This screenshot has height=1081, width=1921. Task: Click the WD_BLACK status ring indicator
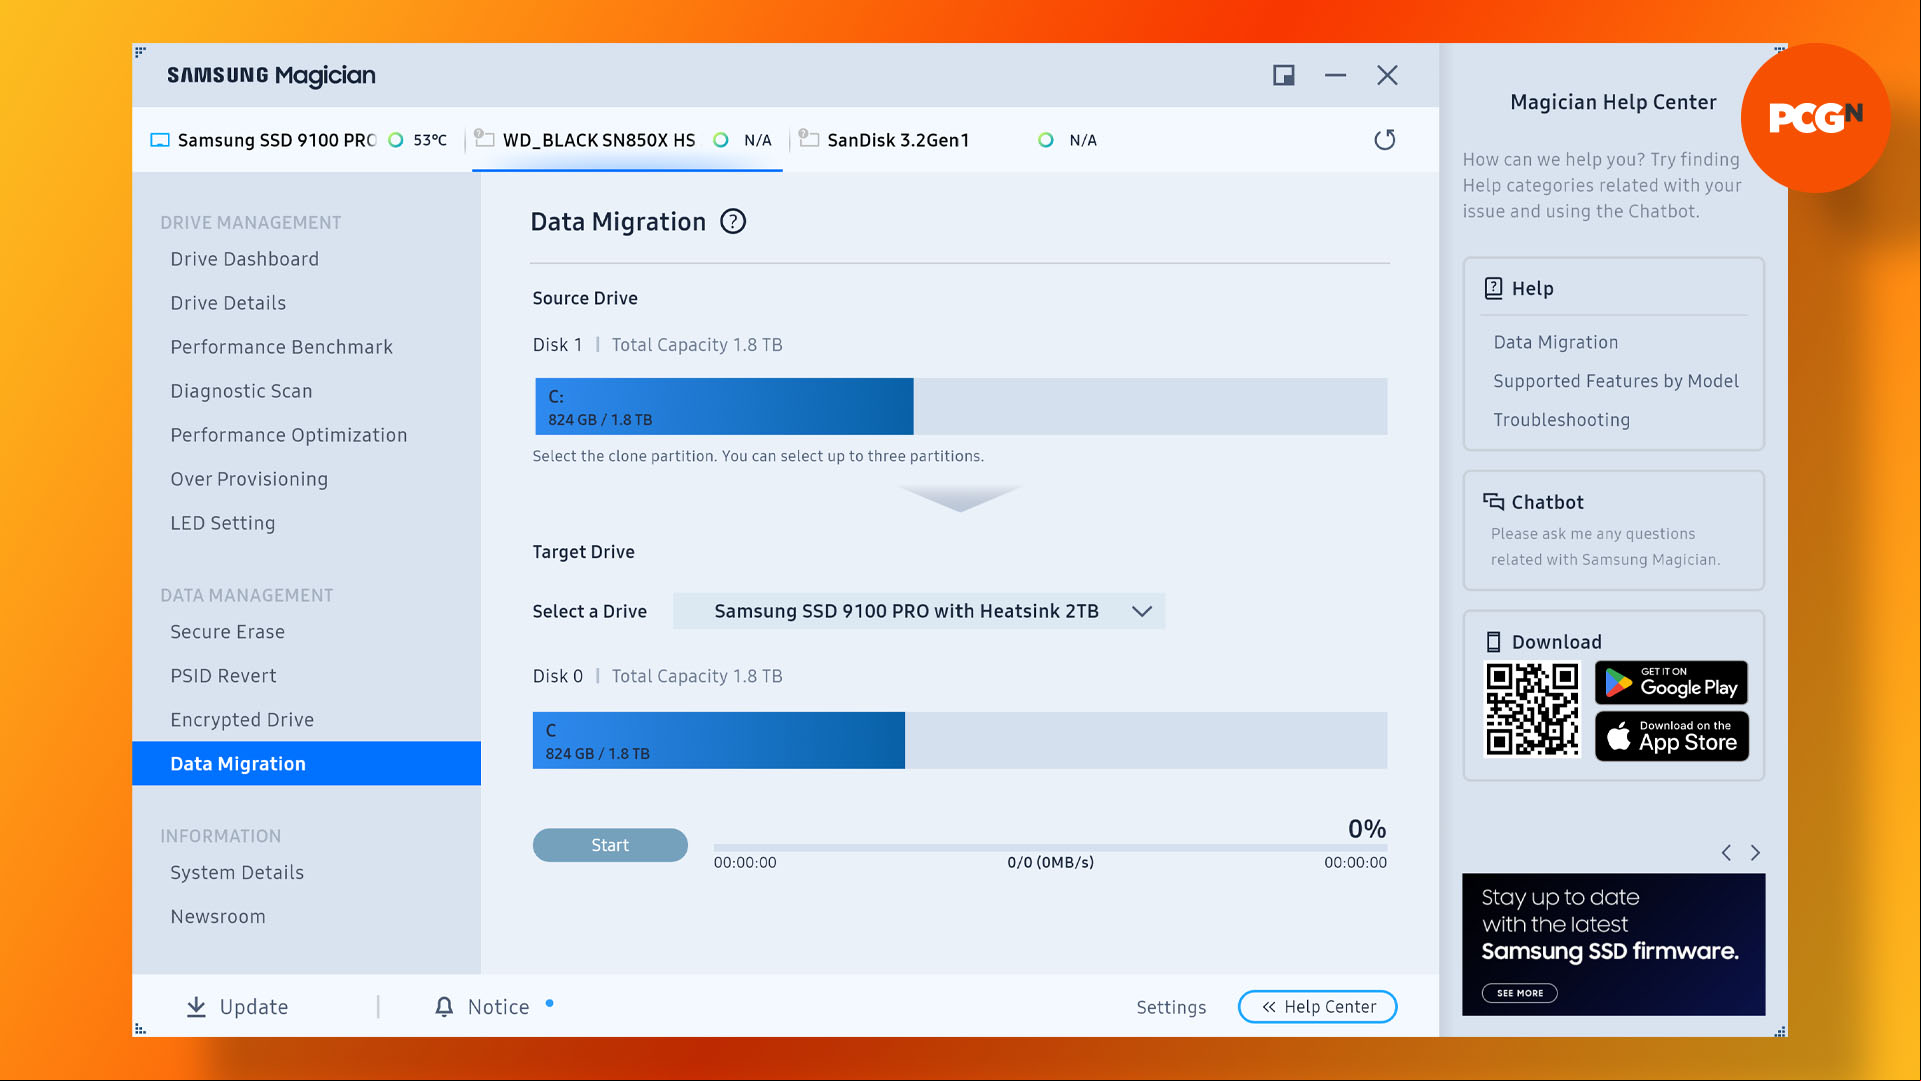720,140
